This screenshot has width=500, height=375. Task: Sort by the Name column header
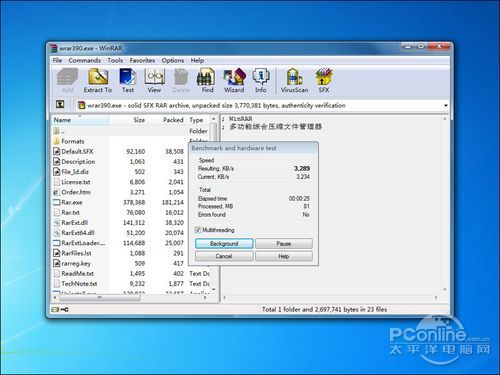pos(80,120)
